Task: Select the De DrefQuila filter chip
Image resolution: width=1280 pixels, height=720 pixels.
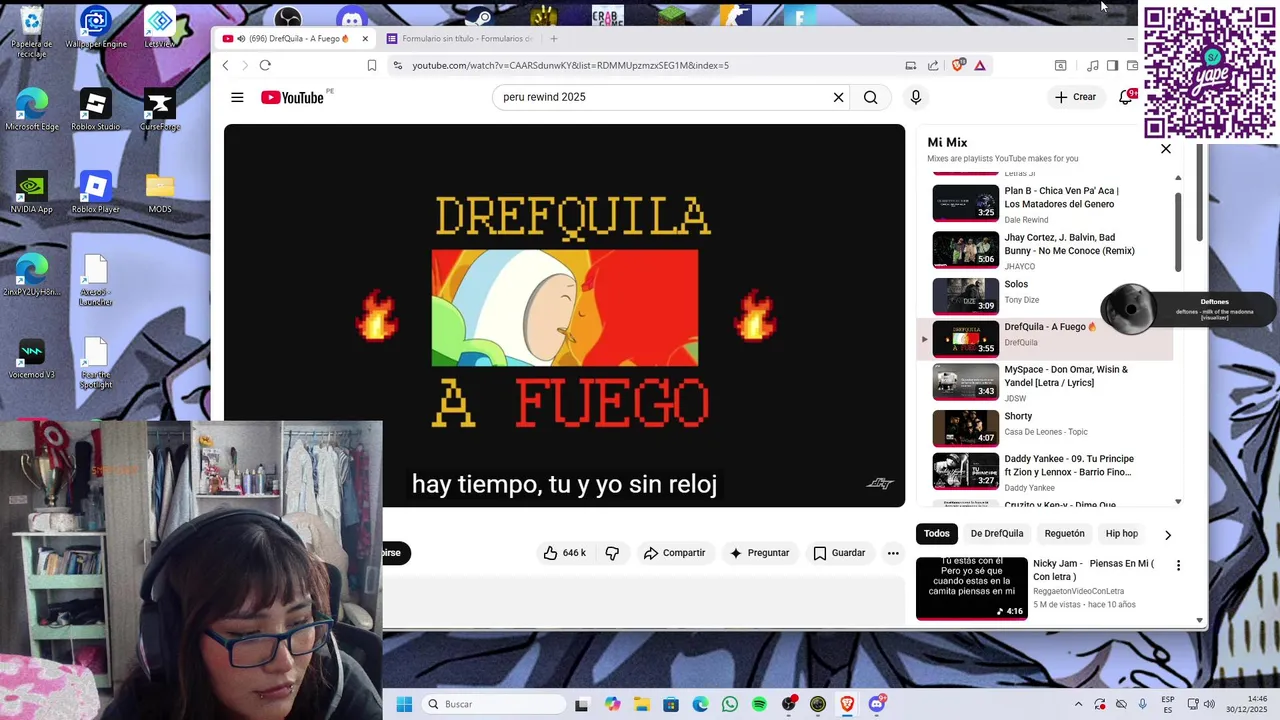Action: 997,534
